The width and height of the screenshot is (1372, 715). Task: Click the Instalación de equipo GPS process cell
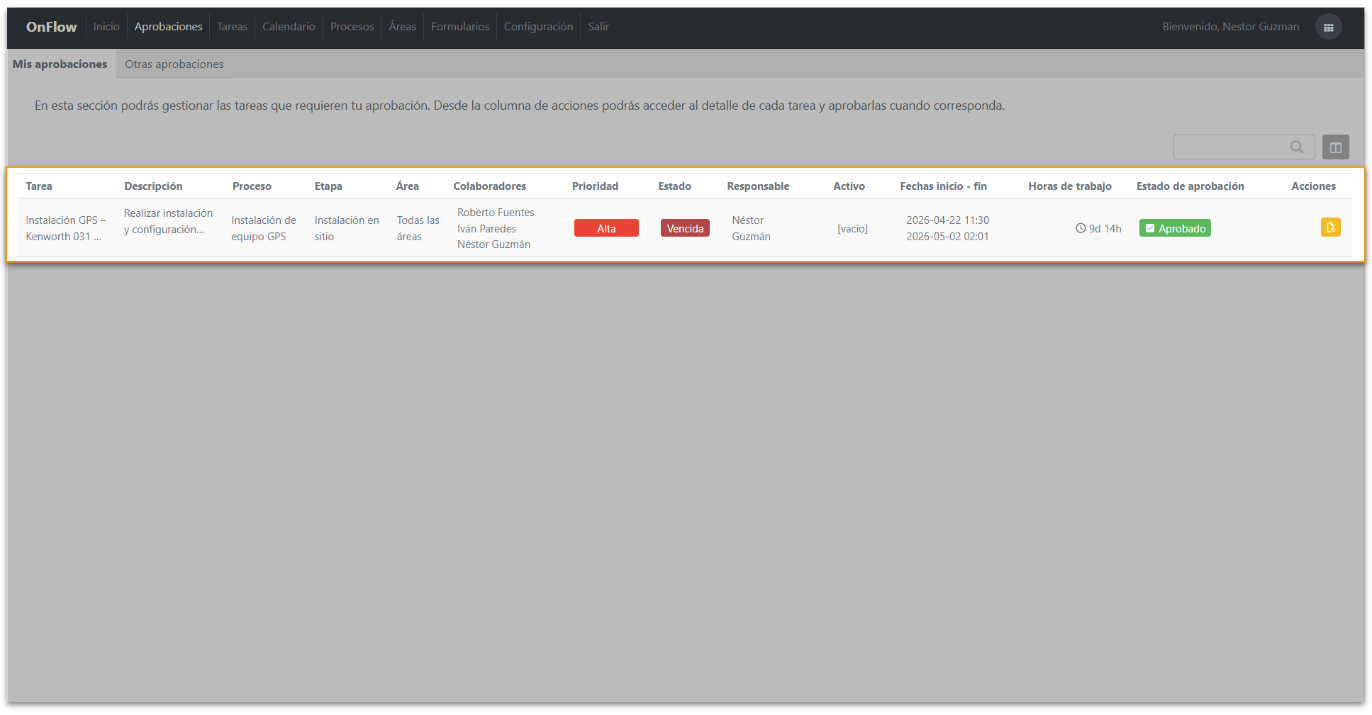[264, 228]
